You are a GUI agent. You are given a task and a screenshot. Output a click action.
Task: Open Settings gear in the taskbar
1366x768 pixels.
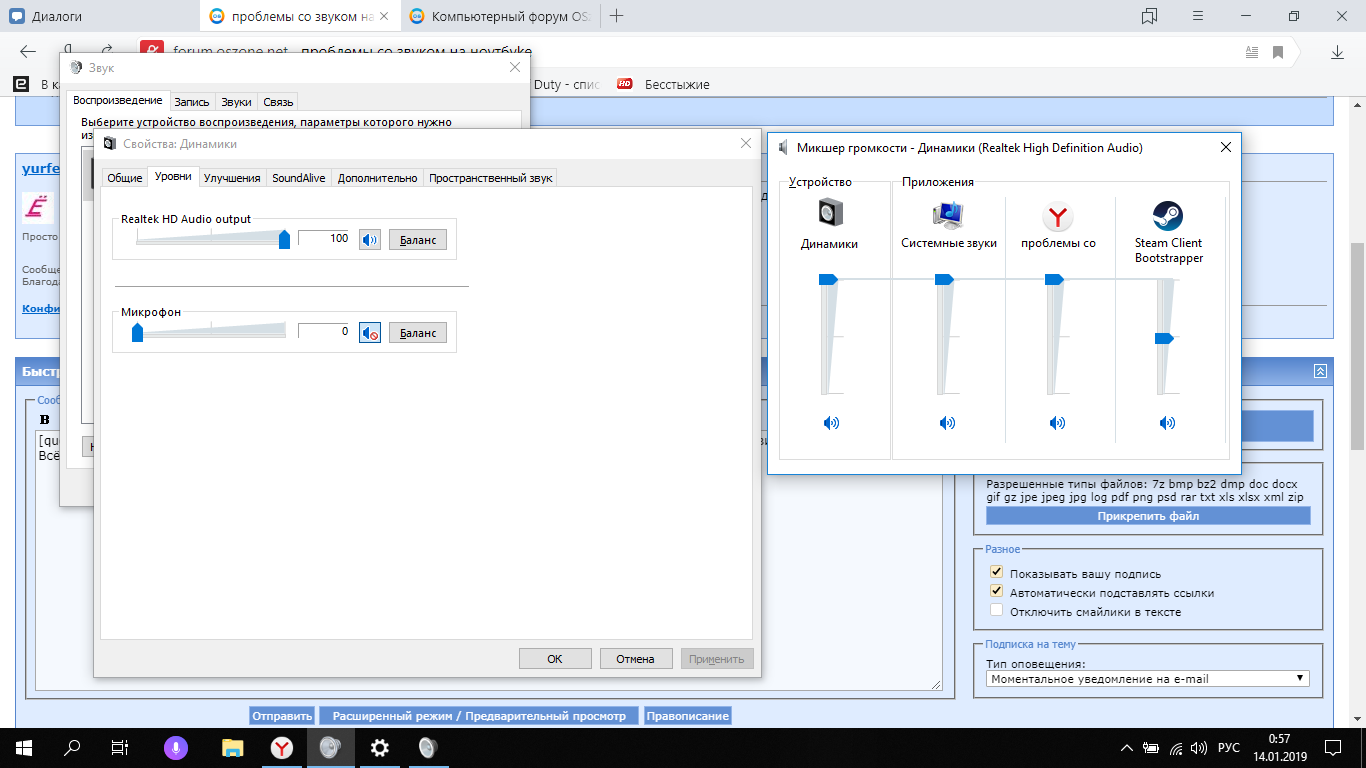click(x=380, y=747)
